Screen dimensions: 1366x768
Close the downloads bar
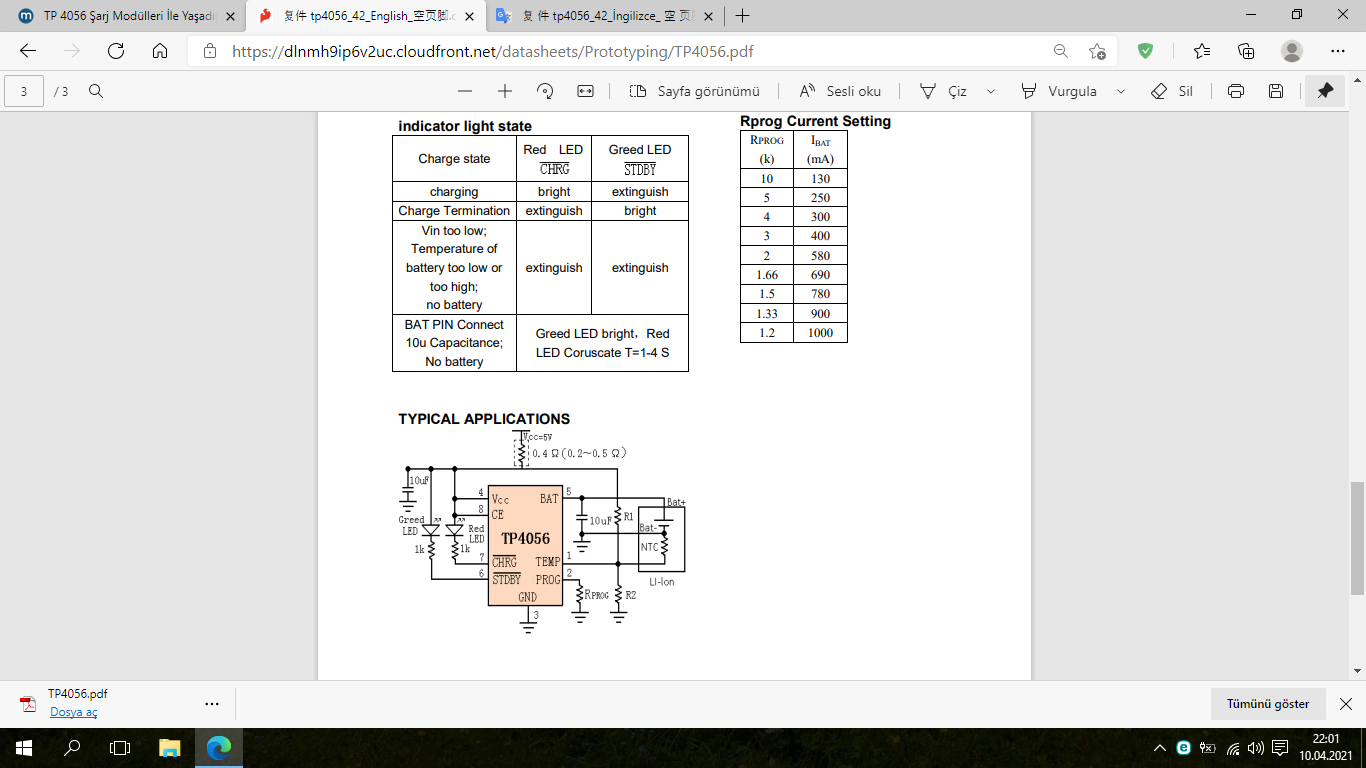[x=1346, y=704]
